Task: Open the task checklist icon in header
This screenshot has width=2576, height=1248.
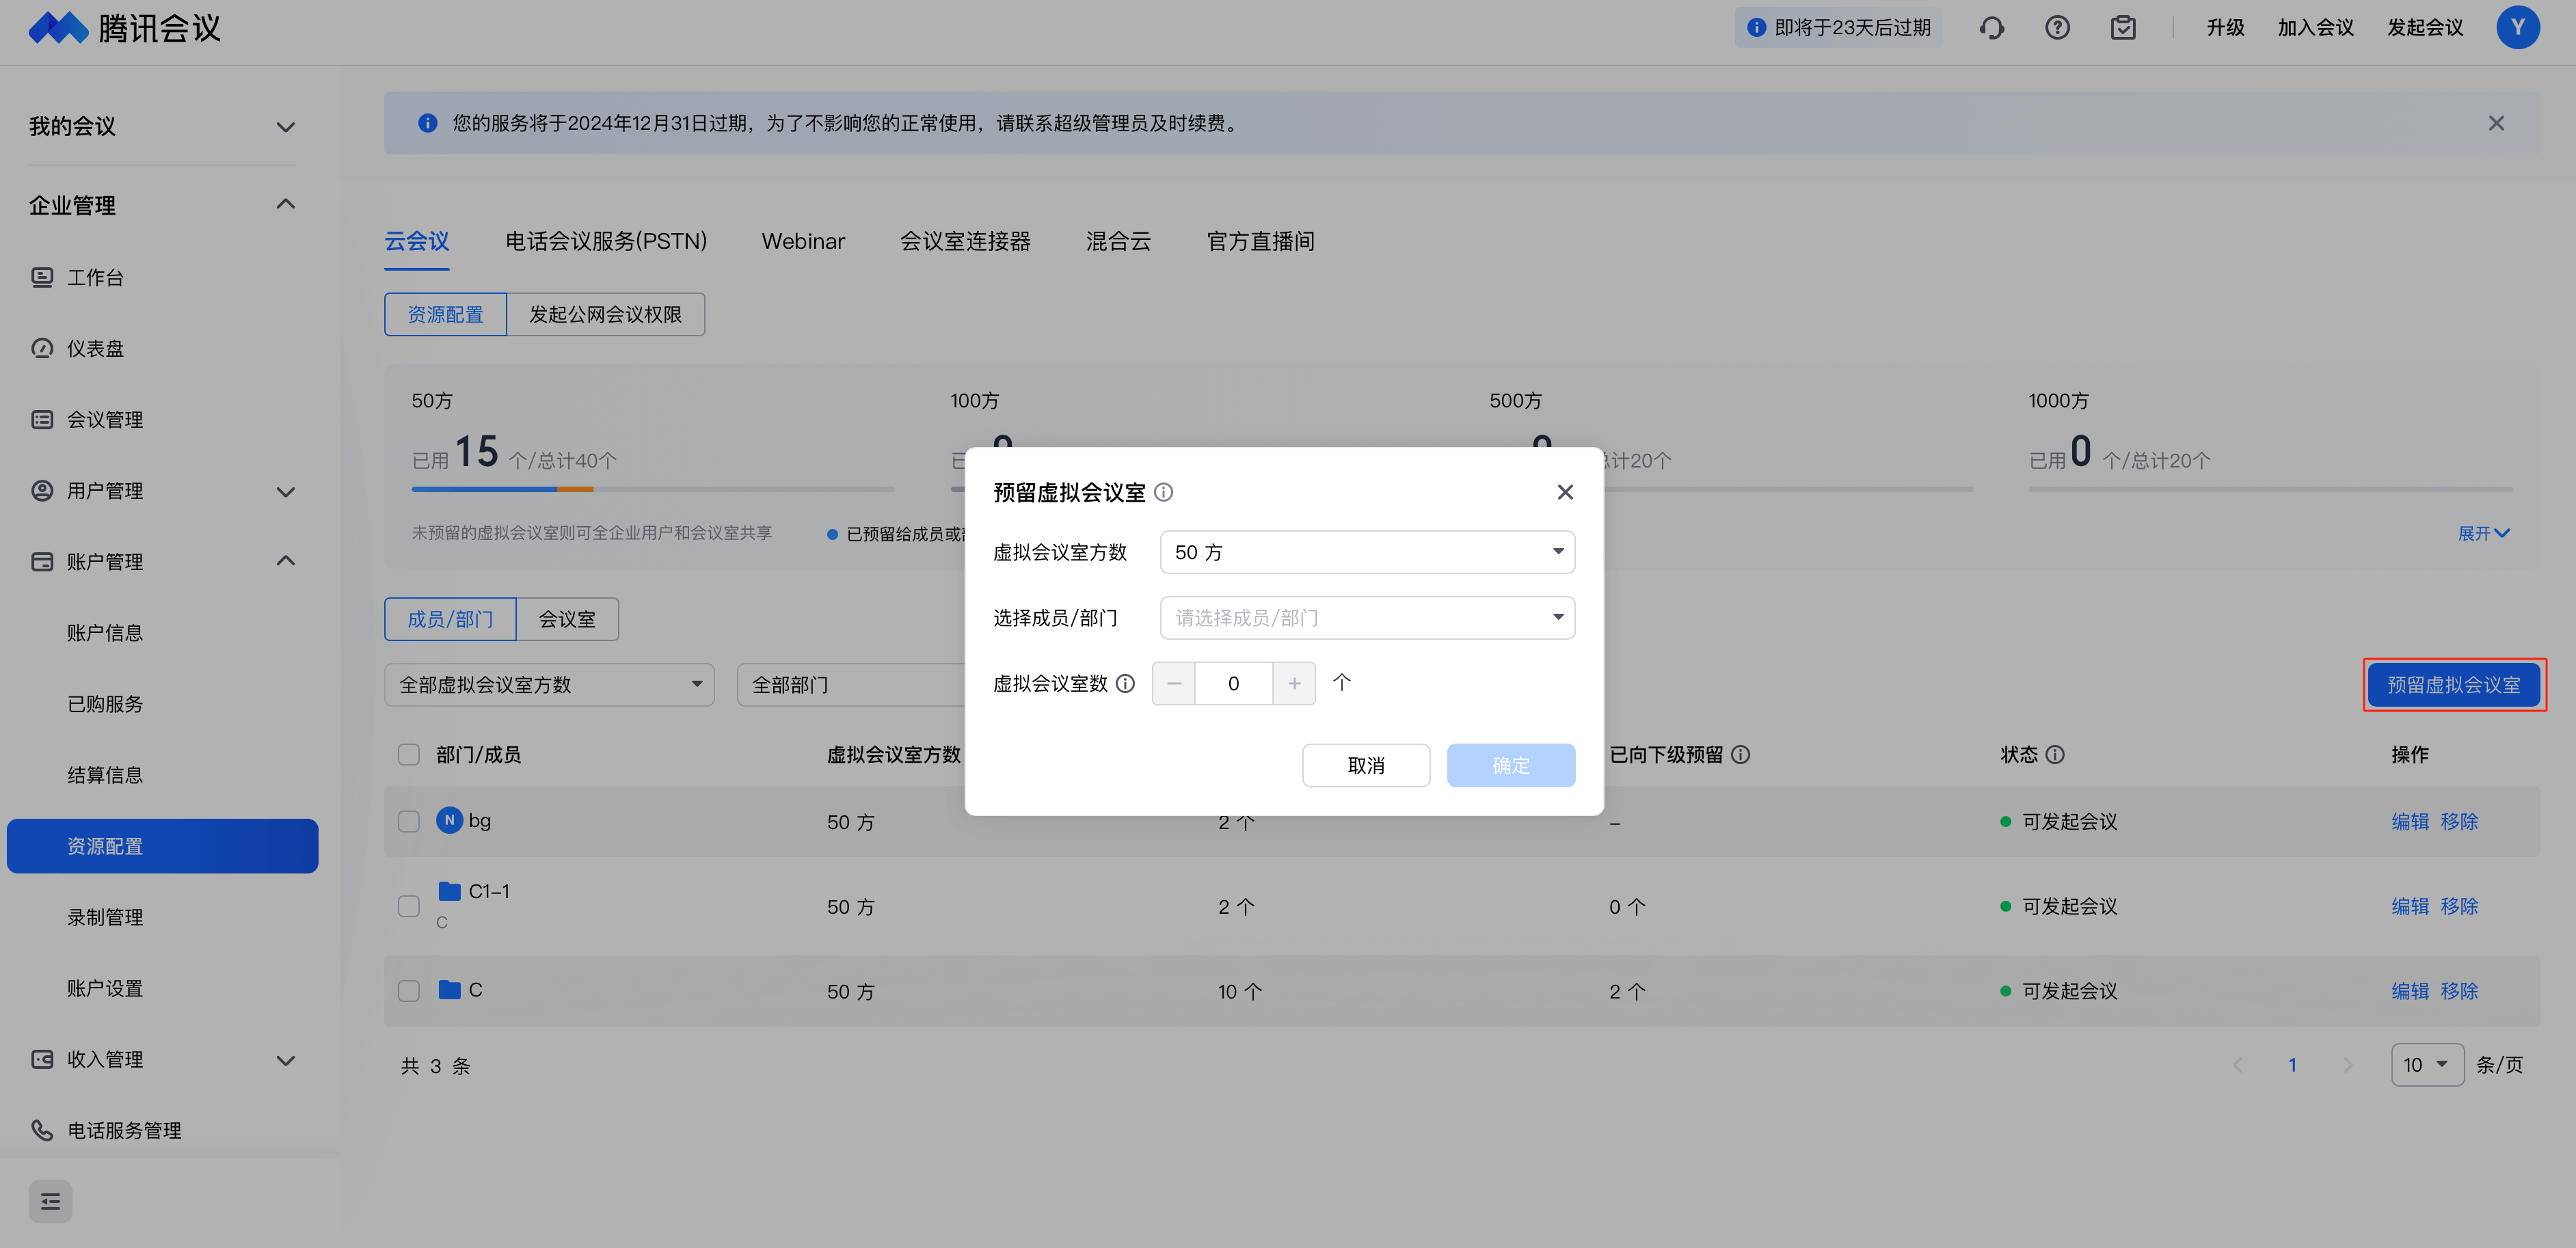Action: point(2123,28)
